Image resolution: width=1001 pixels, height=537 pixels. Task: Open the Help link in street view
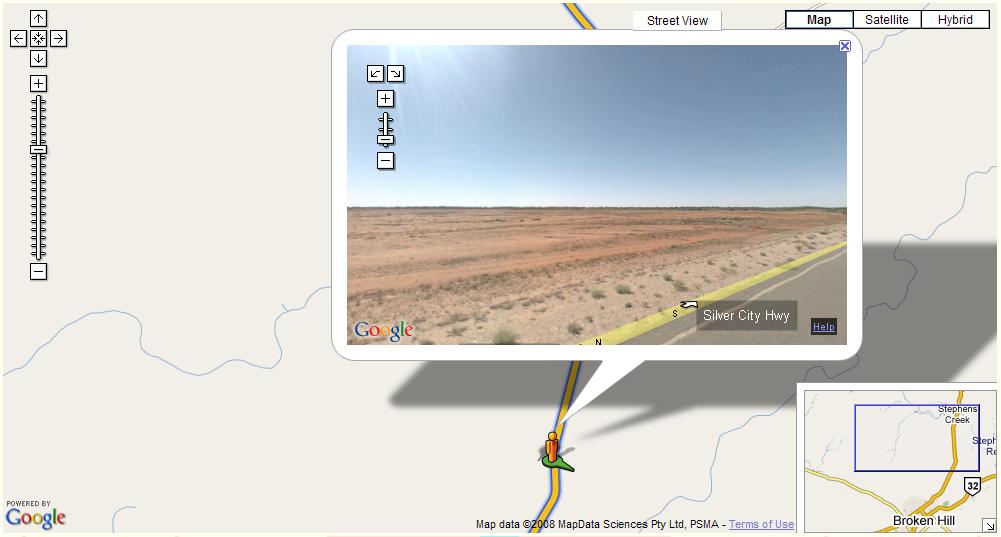point(824,326)
